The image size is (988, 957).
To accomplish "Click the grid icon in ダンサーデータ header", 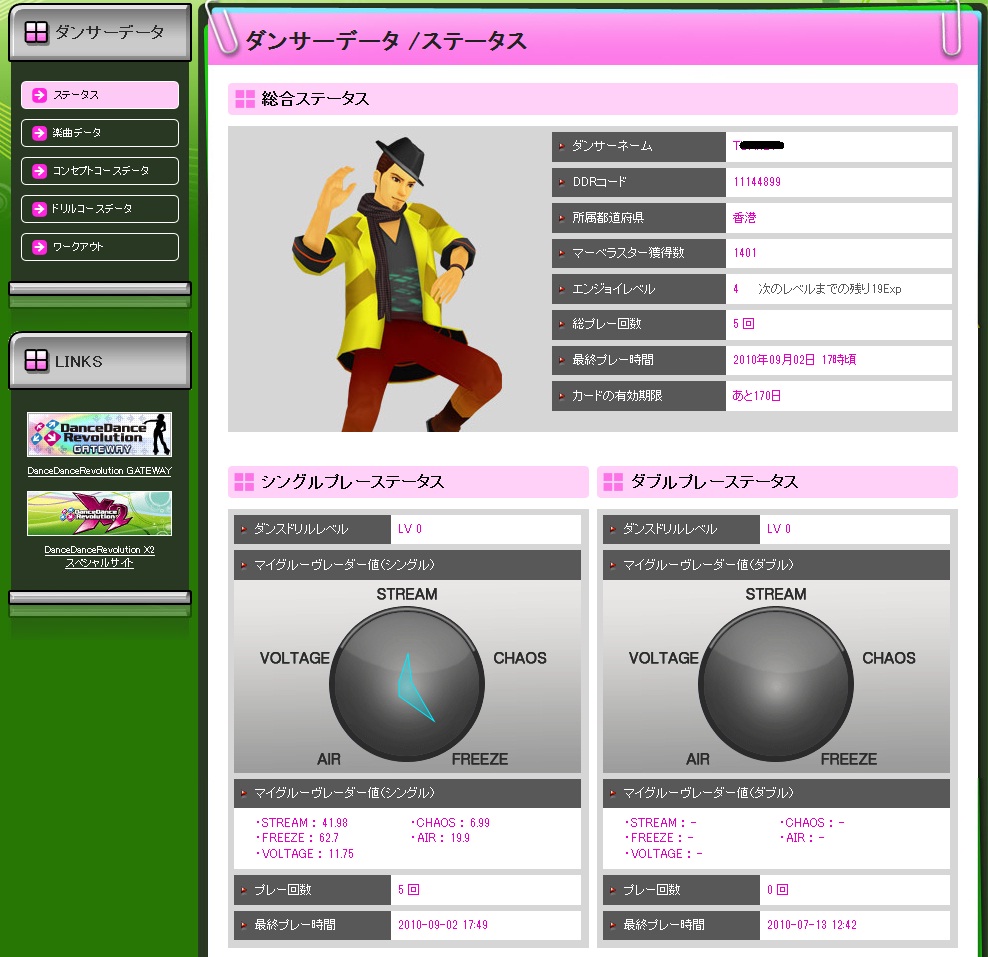I will coord(36,33).
